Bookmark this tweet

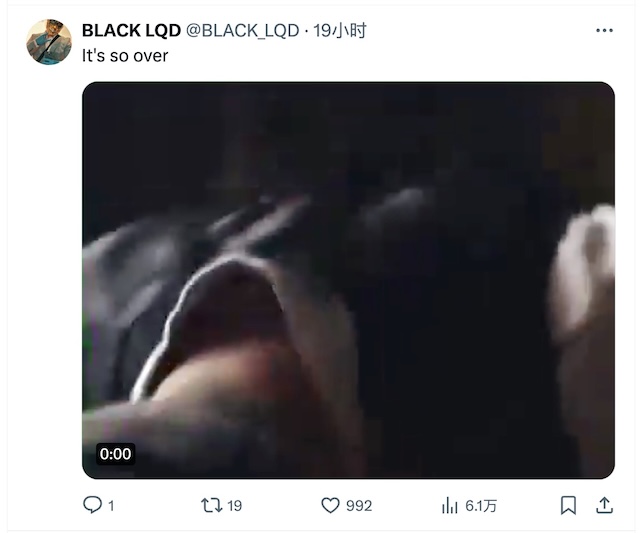[568, 506]
